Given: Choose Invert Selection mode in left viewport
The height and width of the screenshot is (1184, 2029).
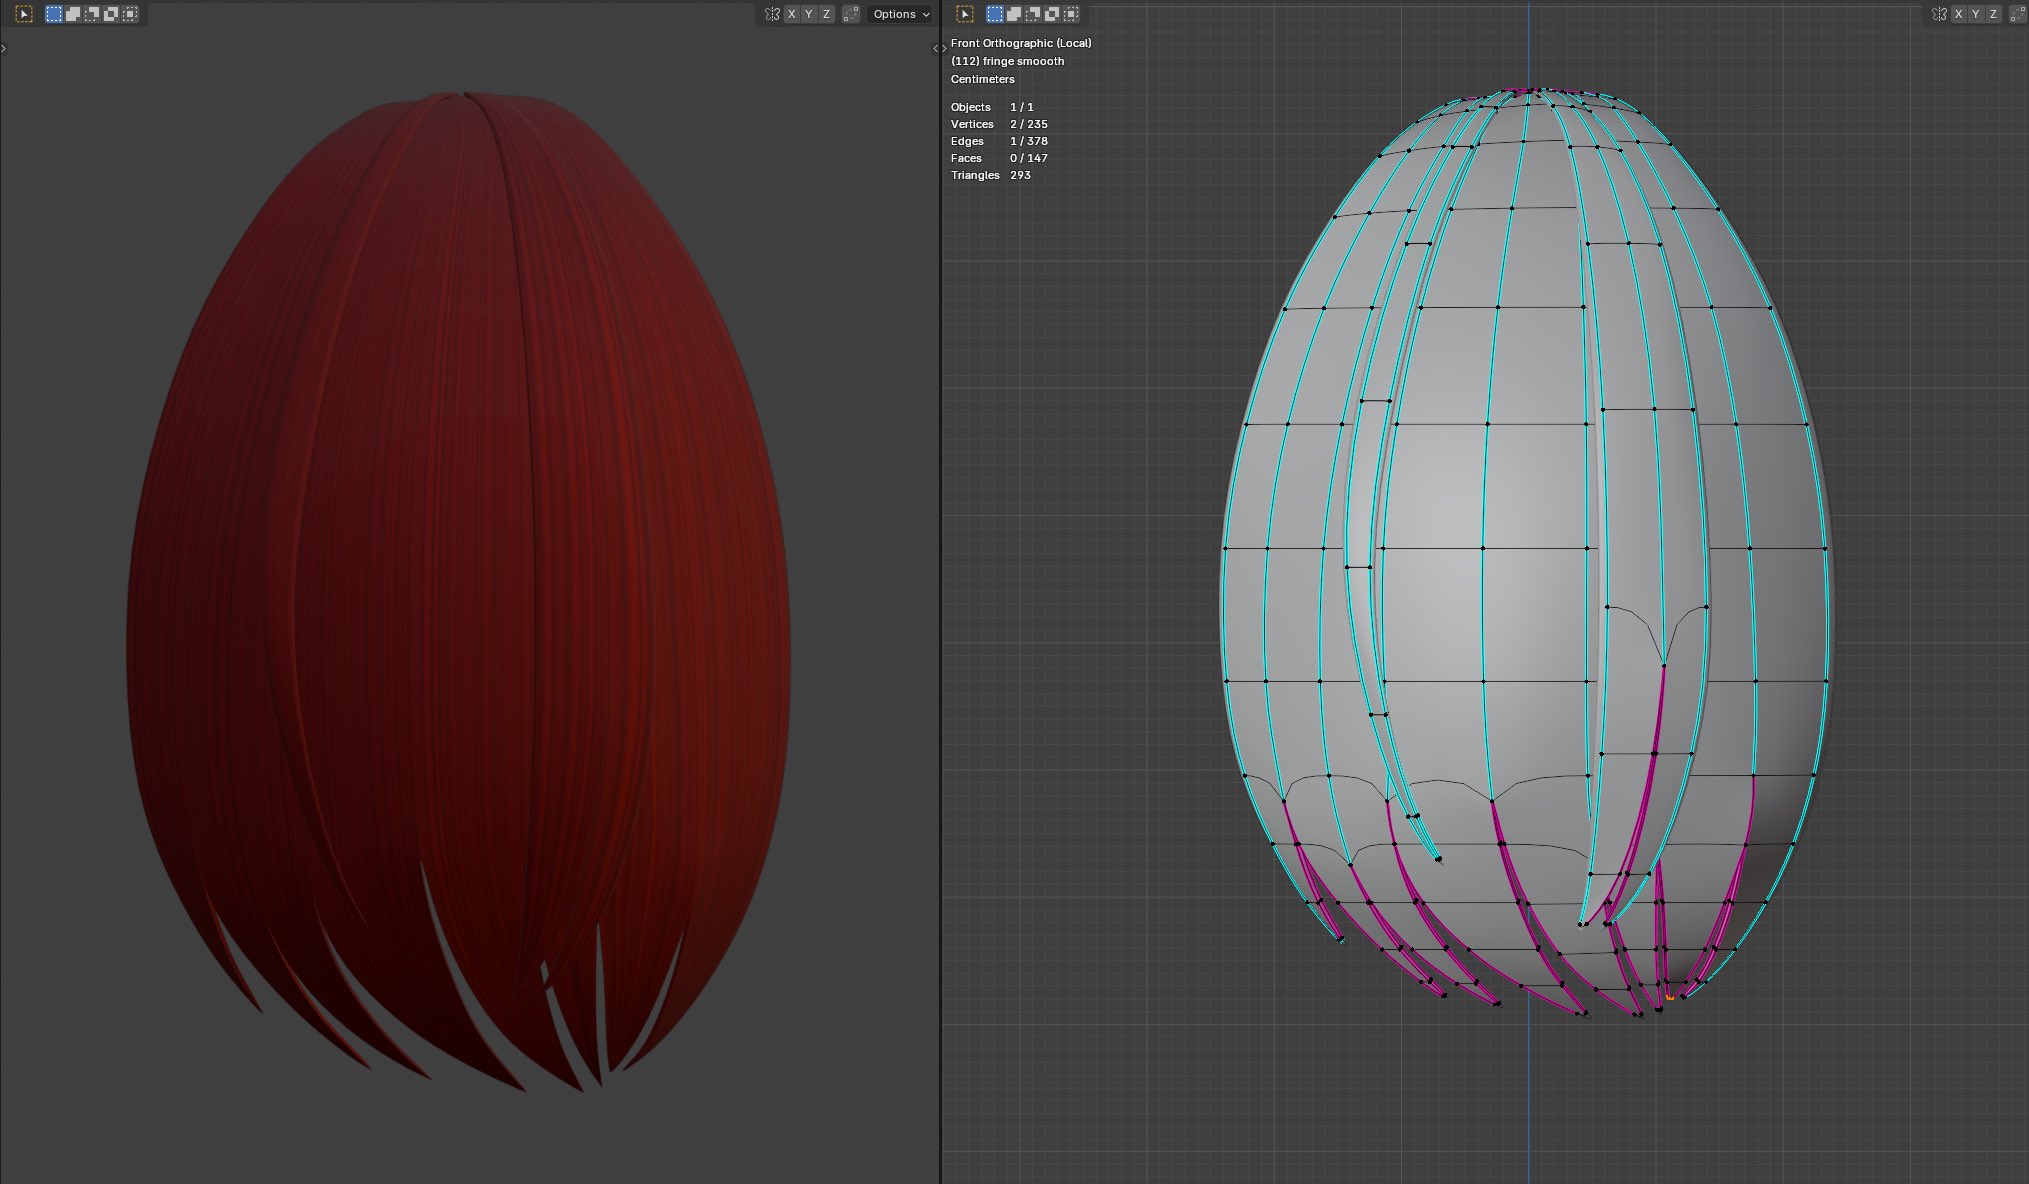Looking at the screenshot, I should tap(111, 14).
